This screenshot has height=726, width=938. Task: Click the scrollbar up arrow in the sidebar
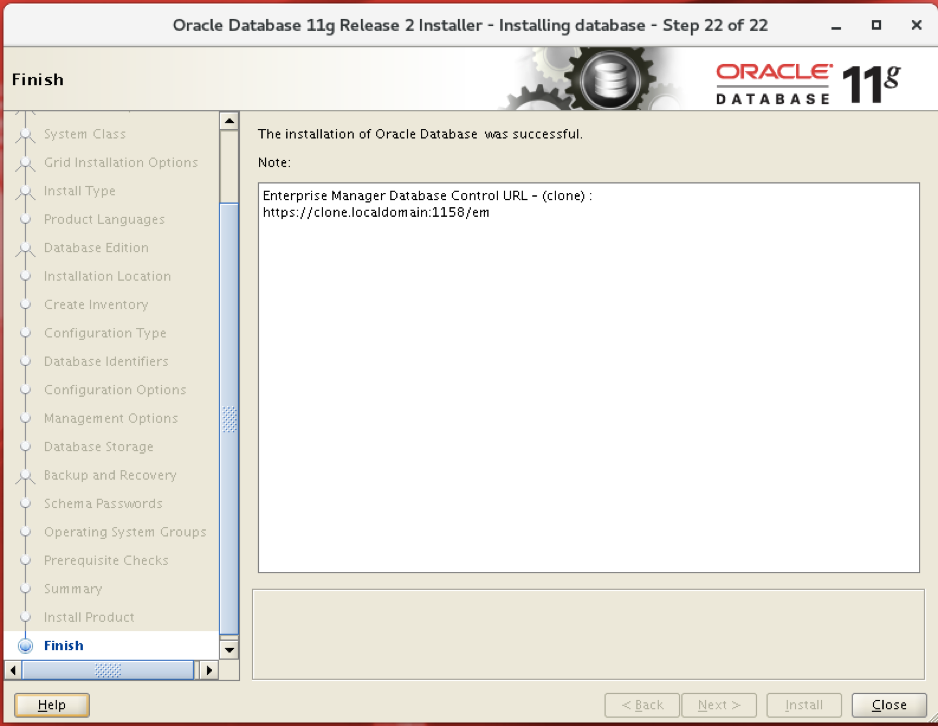click(230, 119)
